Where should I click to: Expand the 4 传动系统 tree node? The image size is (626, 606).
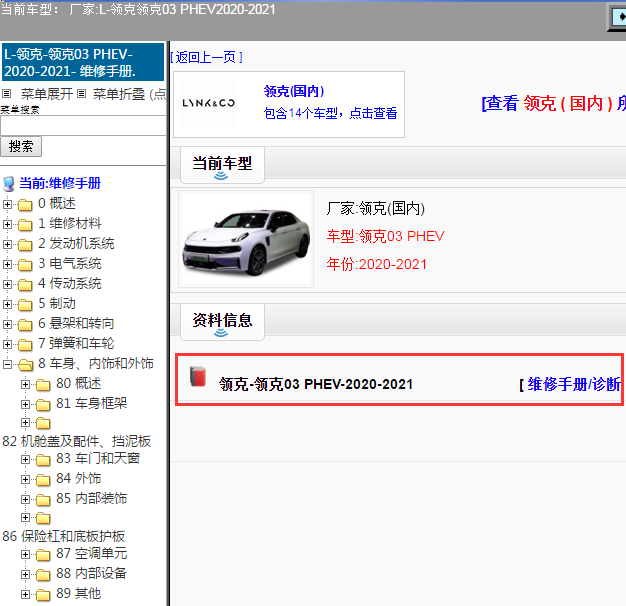(x=7, y=284)
